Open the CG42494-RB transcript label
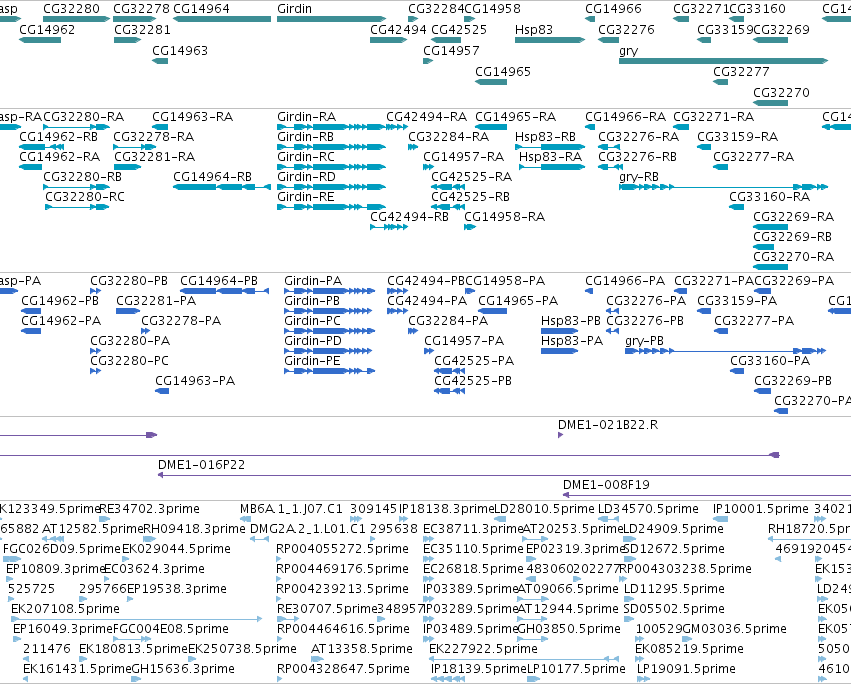This screenshot has width=851, height=684. [409, 217]
